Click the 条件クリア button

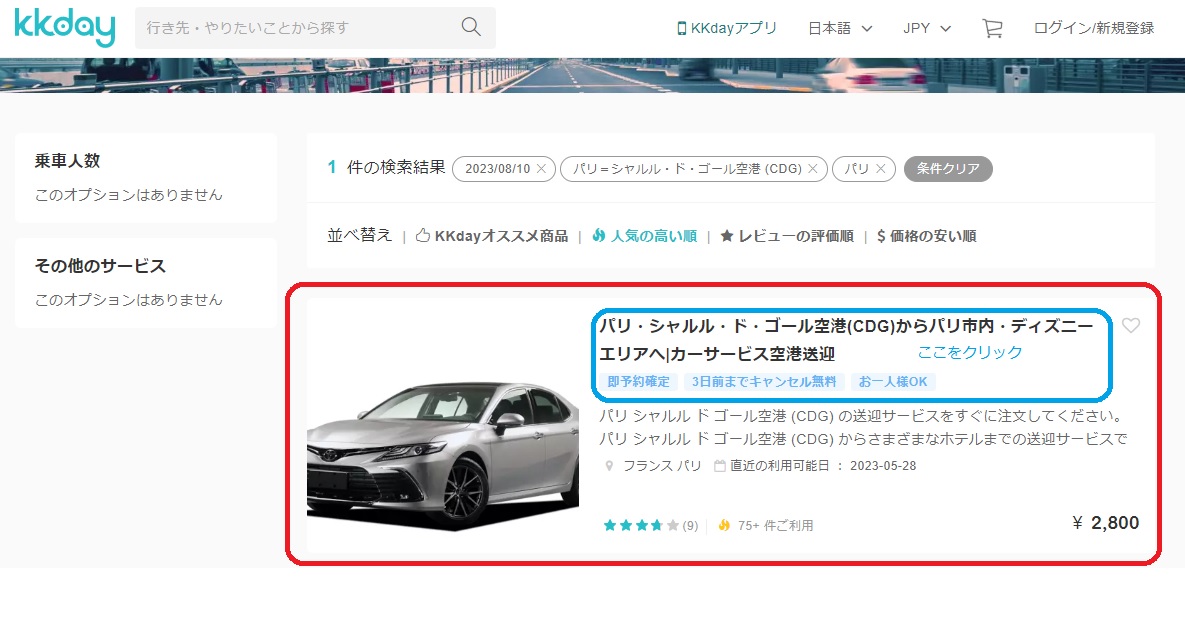tap(947, 169)
